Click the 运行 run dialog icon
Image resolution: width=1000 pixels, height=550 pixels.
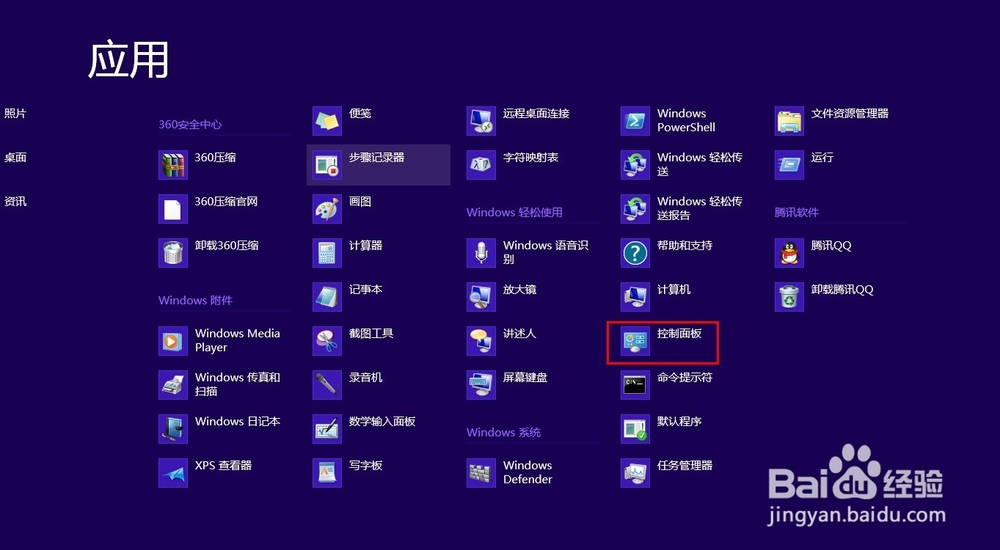pyautogui.click(x=790, y=165)
